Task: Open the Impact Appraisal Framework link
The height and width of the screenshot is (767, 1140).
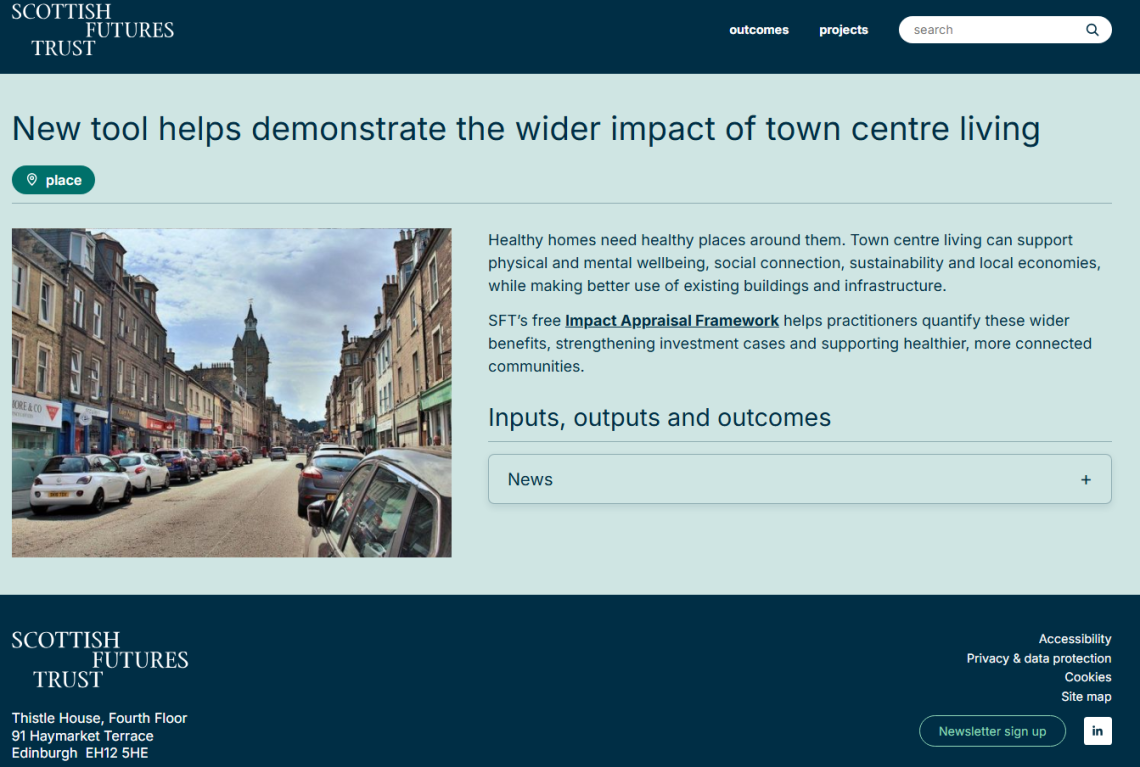Action: pyautogui.click(x=672, y=321)
